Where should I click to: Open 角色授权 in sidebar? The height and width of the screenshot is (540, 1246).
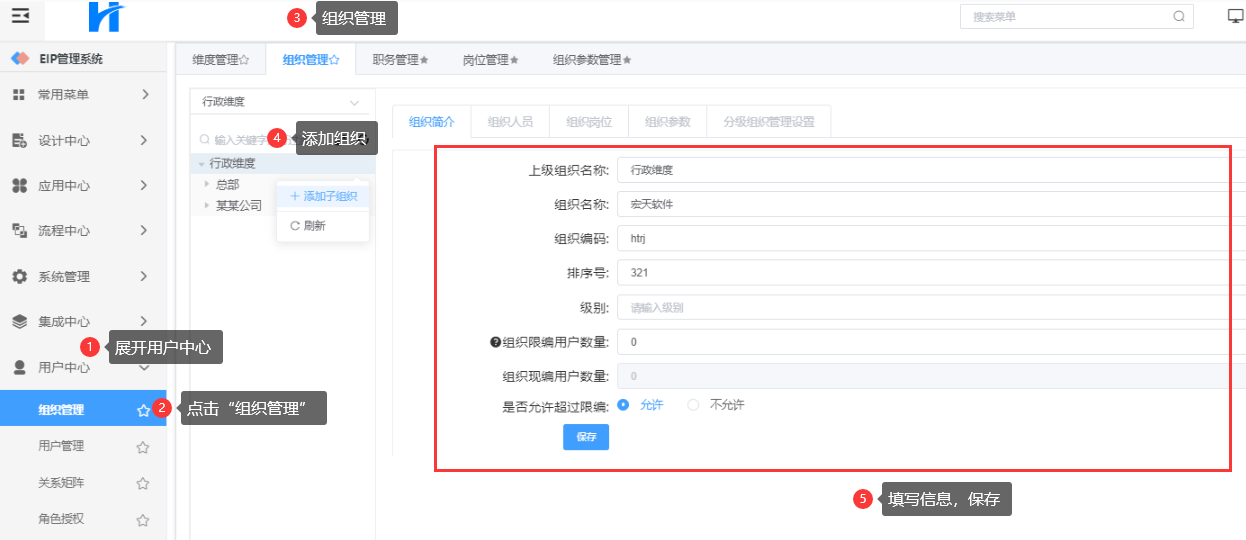[61, 519]
